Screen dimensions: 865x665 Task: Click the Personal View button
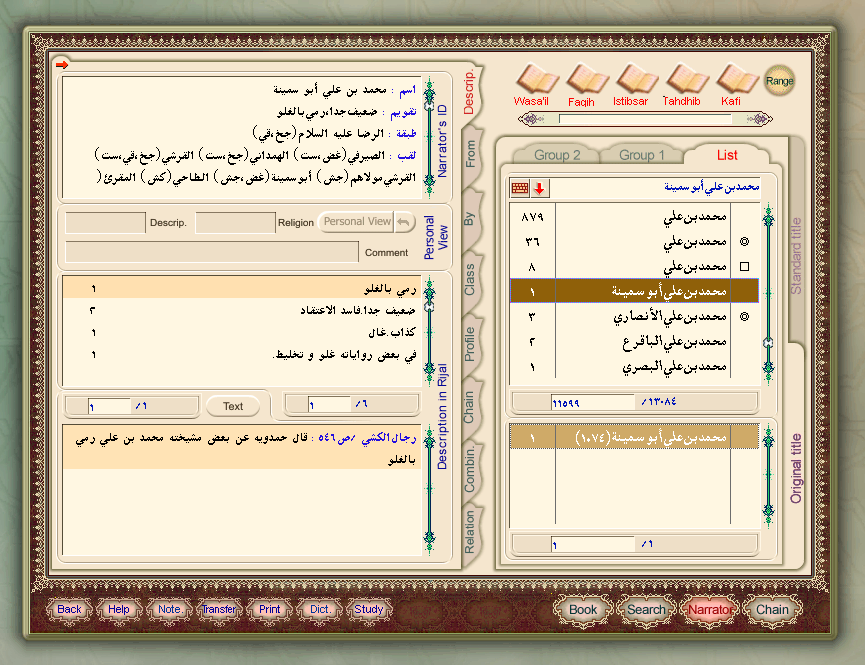point(357,222)
